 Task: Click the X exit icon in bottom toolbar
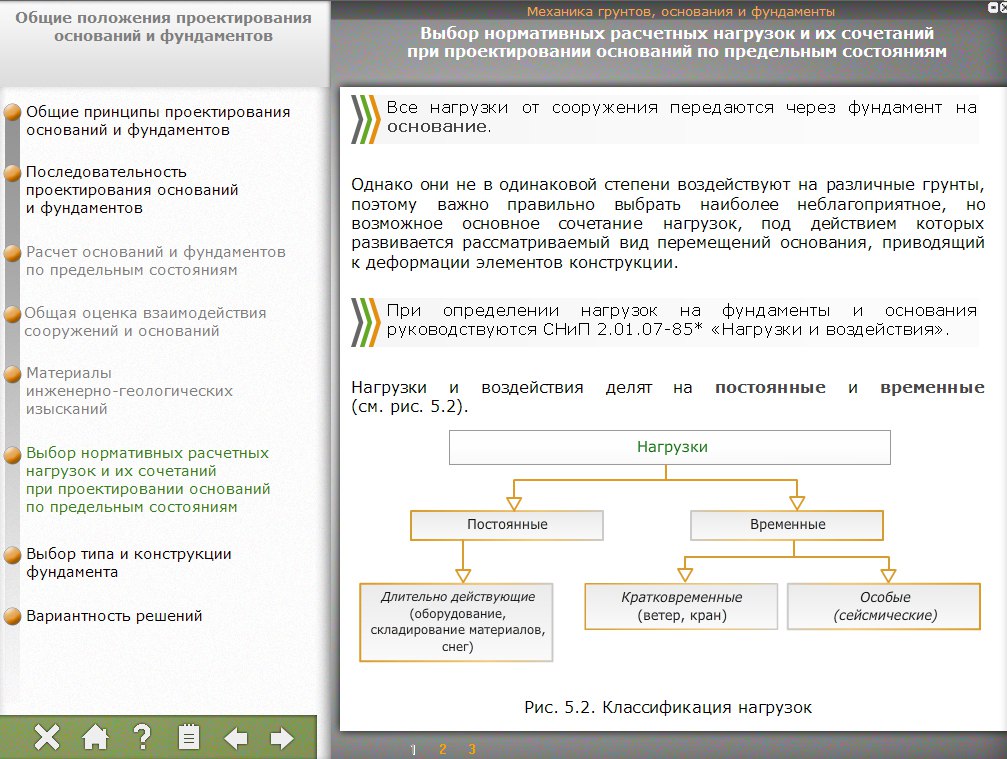coord(47,738)
